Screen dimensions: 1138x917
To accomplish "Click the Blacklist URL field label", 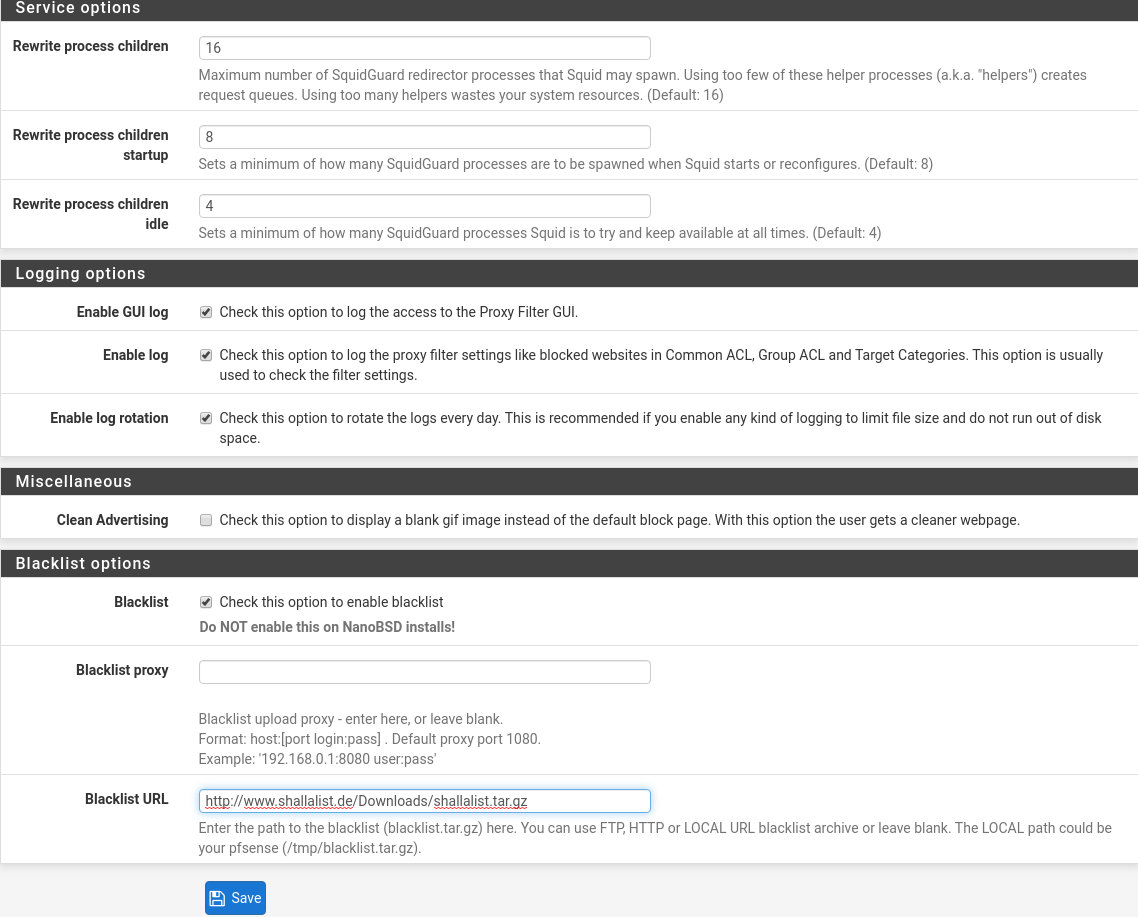I will coord(127,798).
